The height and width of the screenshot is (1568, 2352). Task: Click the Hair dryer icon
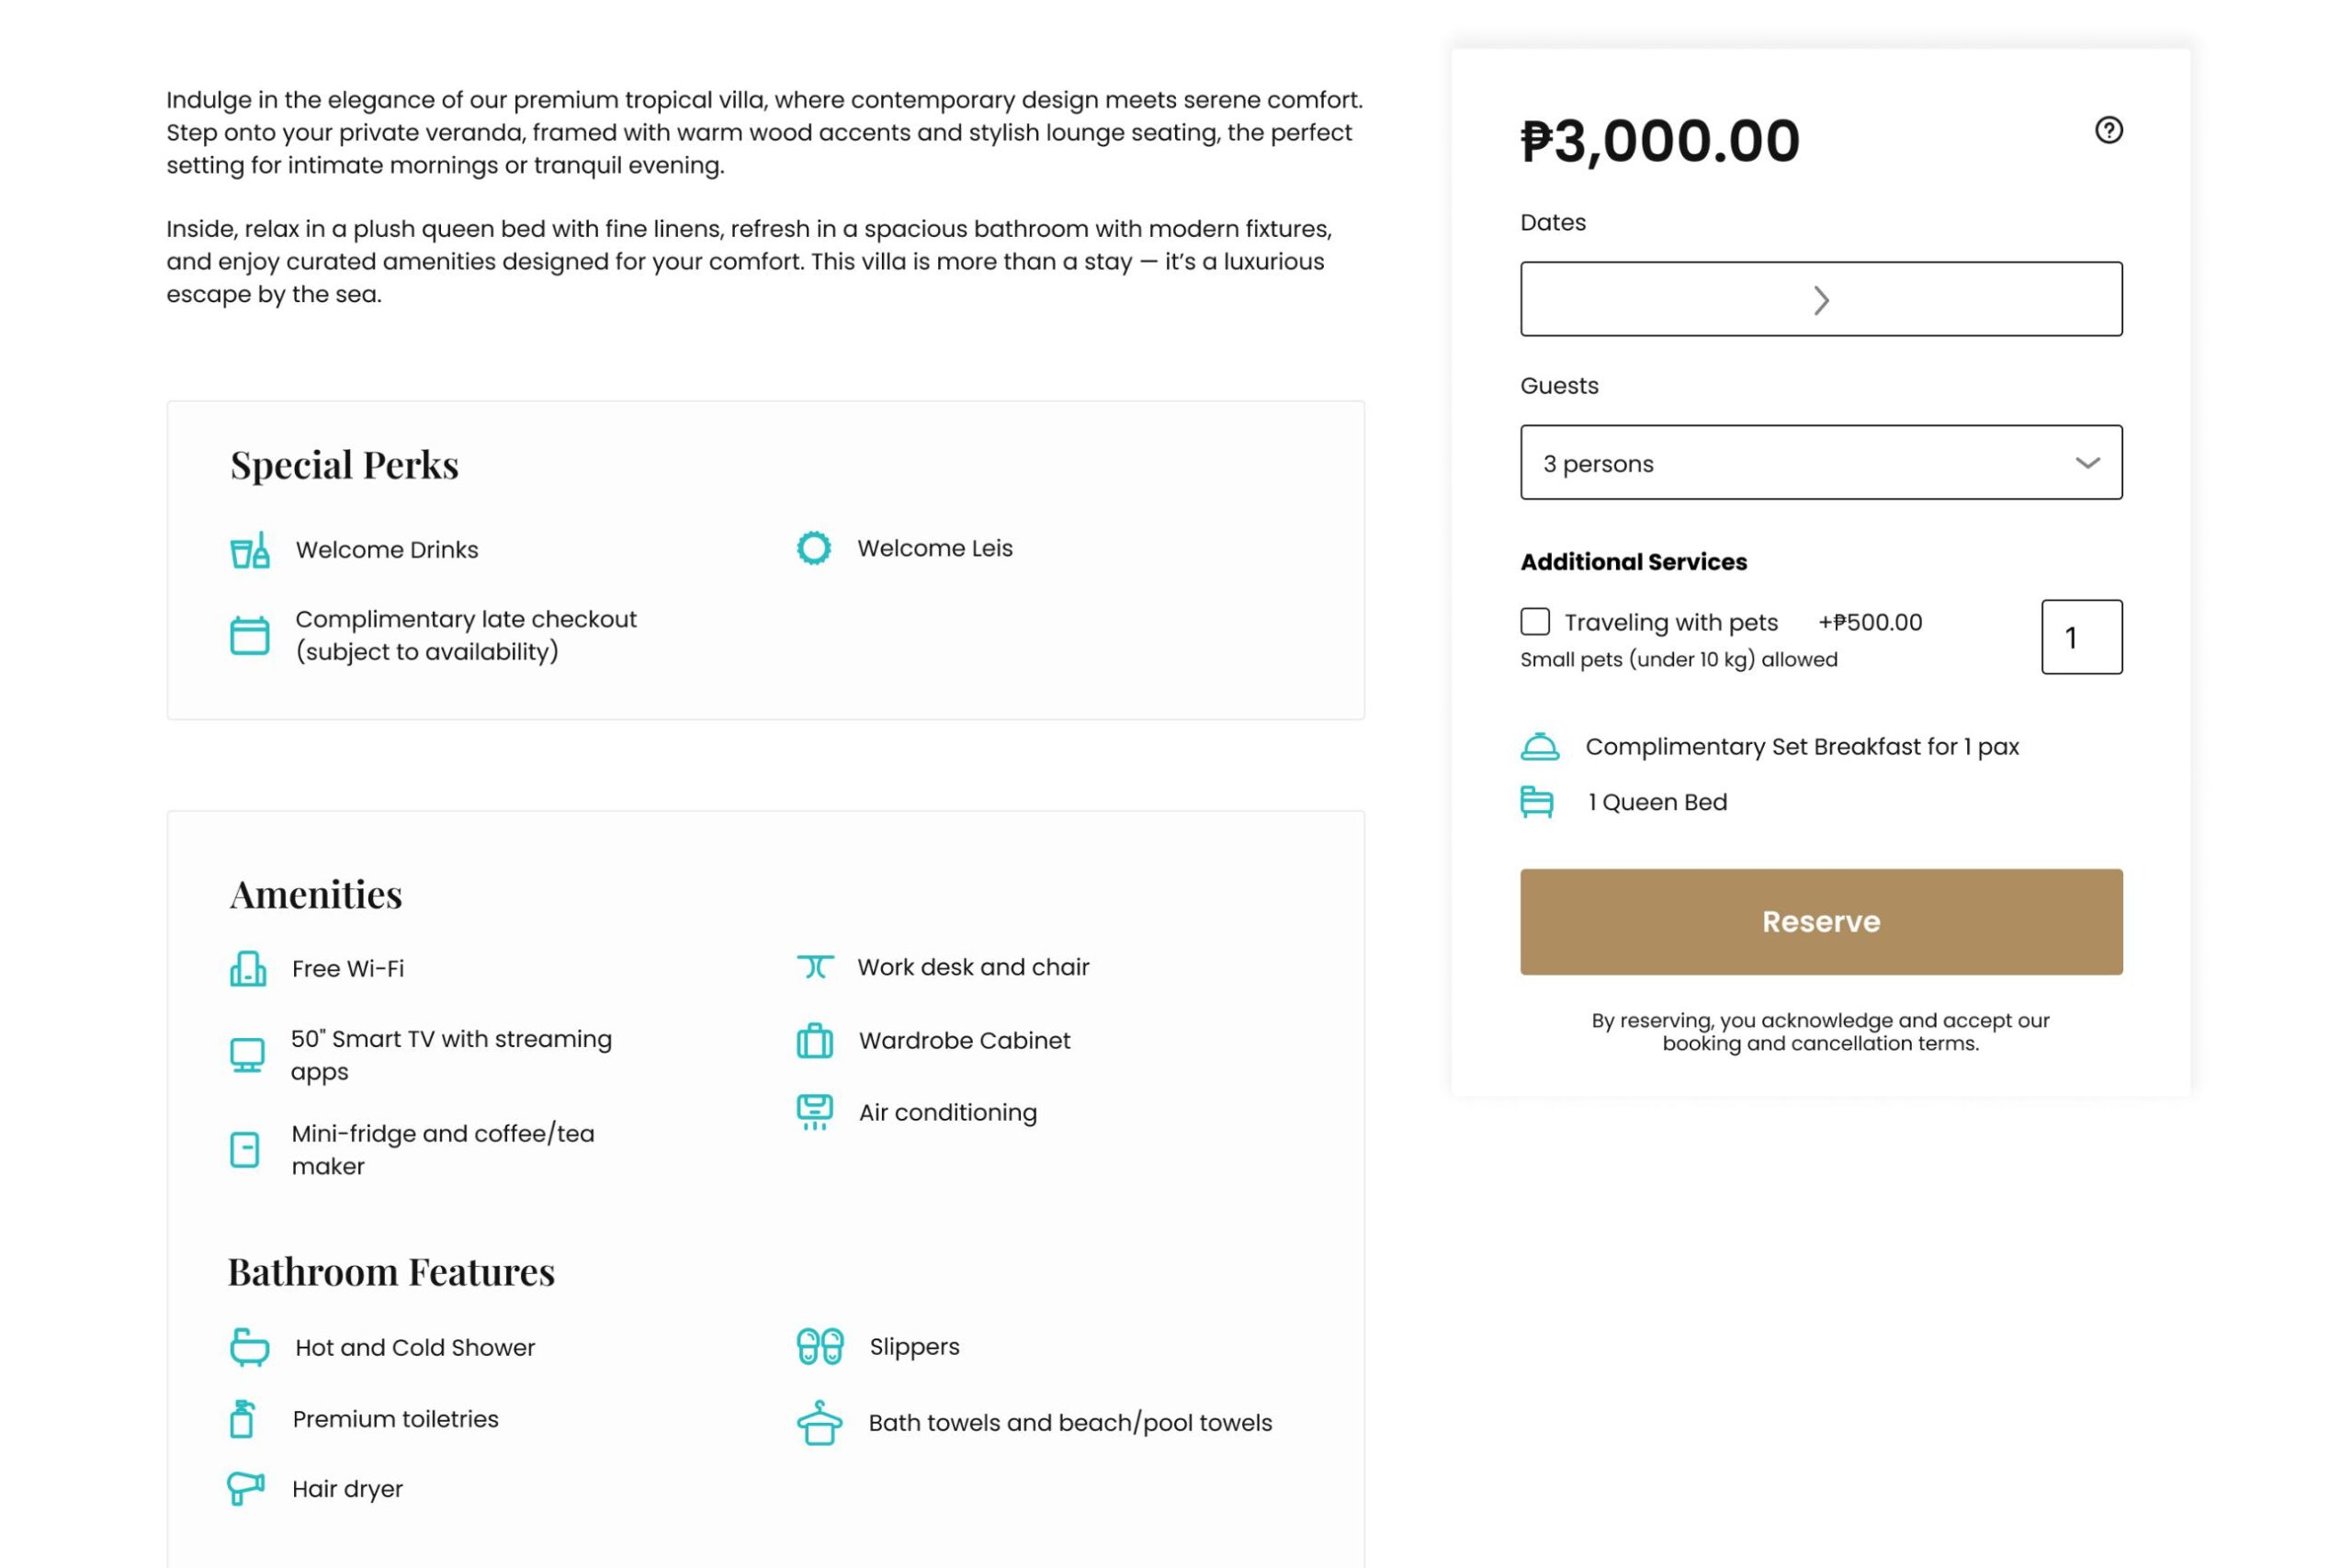click(x=246, y=1488)
